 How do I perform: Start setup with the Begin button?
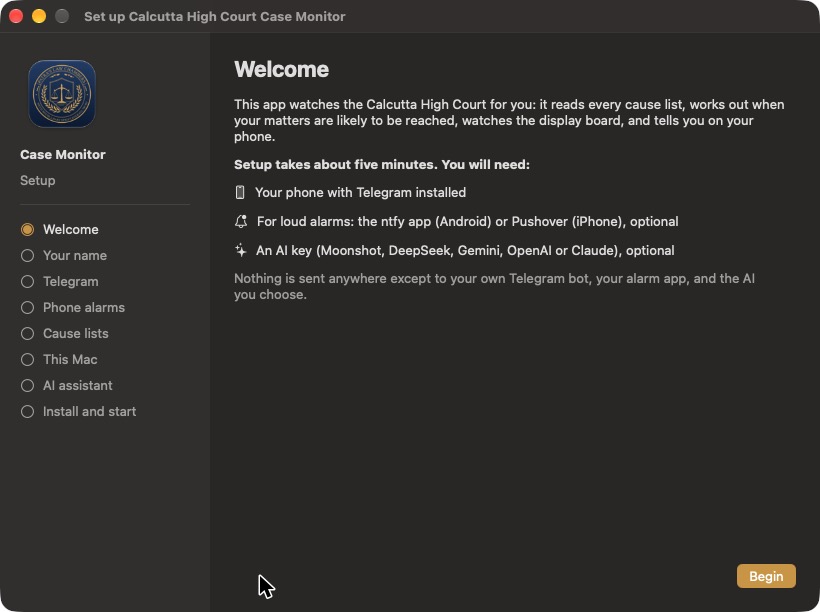[x=766, y=576]
